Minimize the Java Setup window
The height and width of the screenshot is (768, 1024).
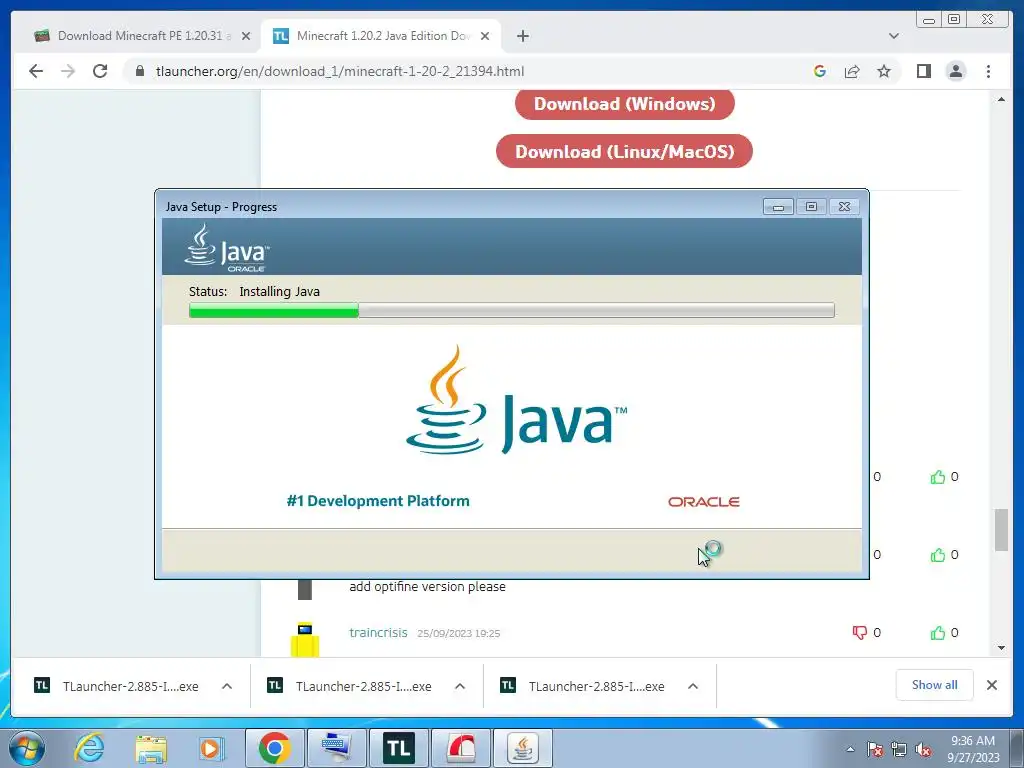778,207
